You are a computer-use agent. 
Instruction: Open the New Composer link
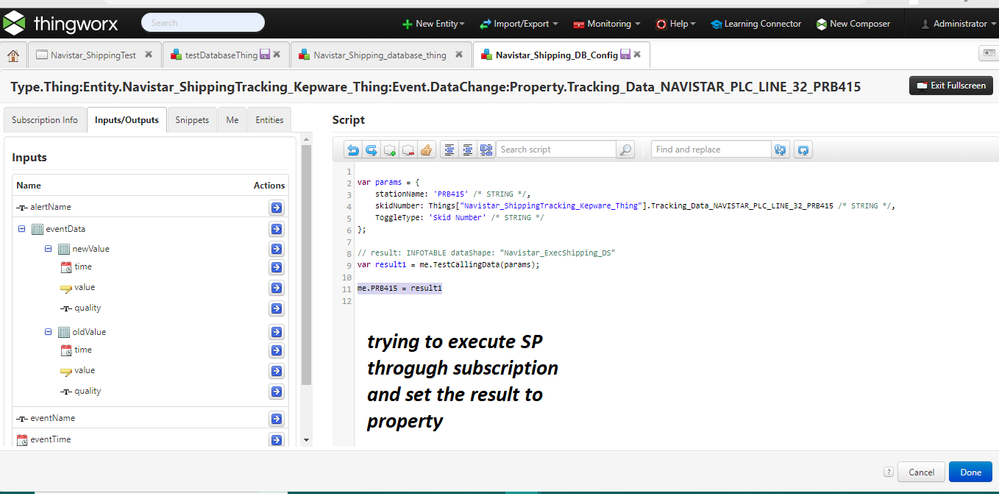click(853, 24)
